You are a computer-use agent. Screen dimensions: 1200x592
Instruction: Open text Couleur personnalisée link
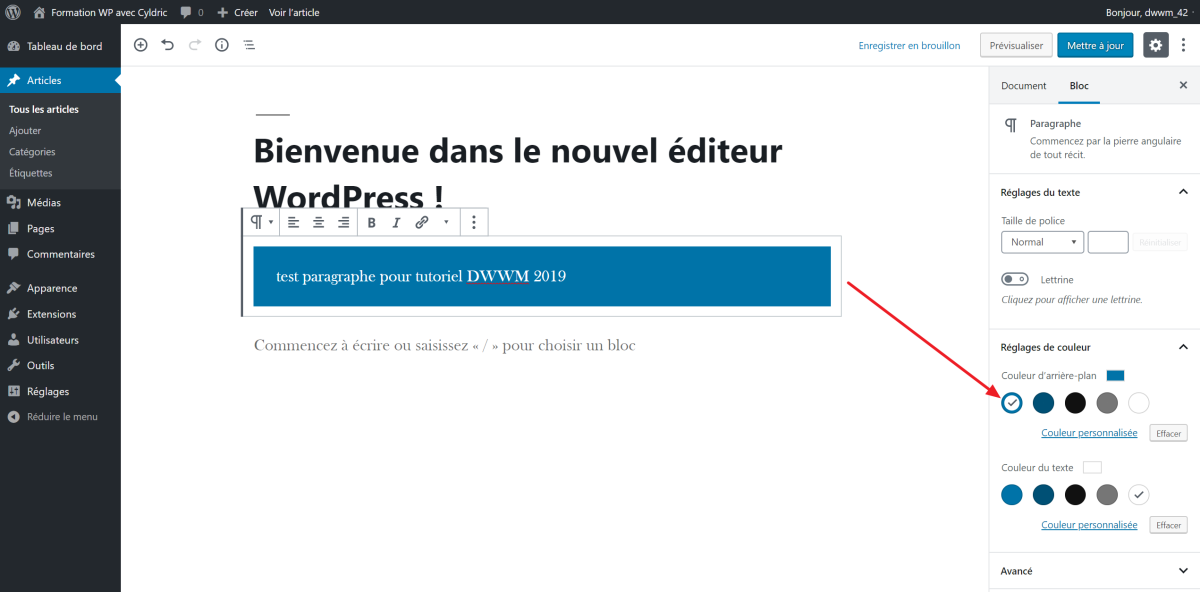tap(1089, 525)
